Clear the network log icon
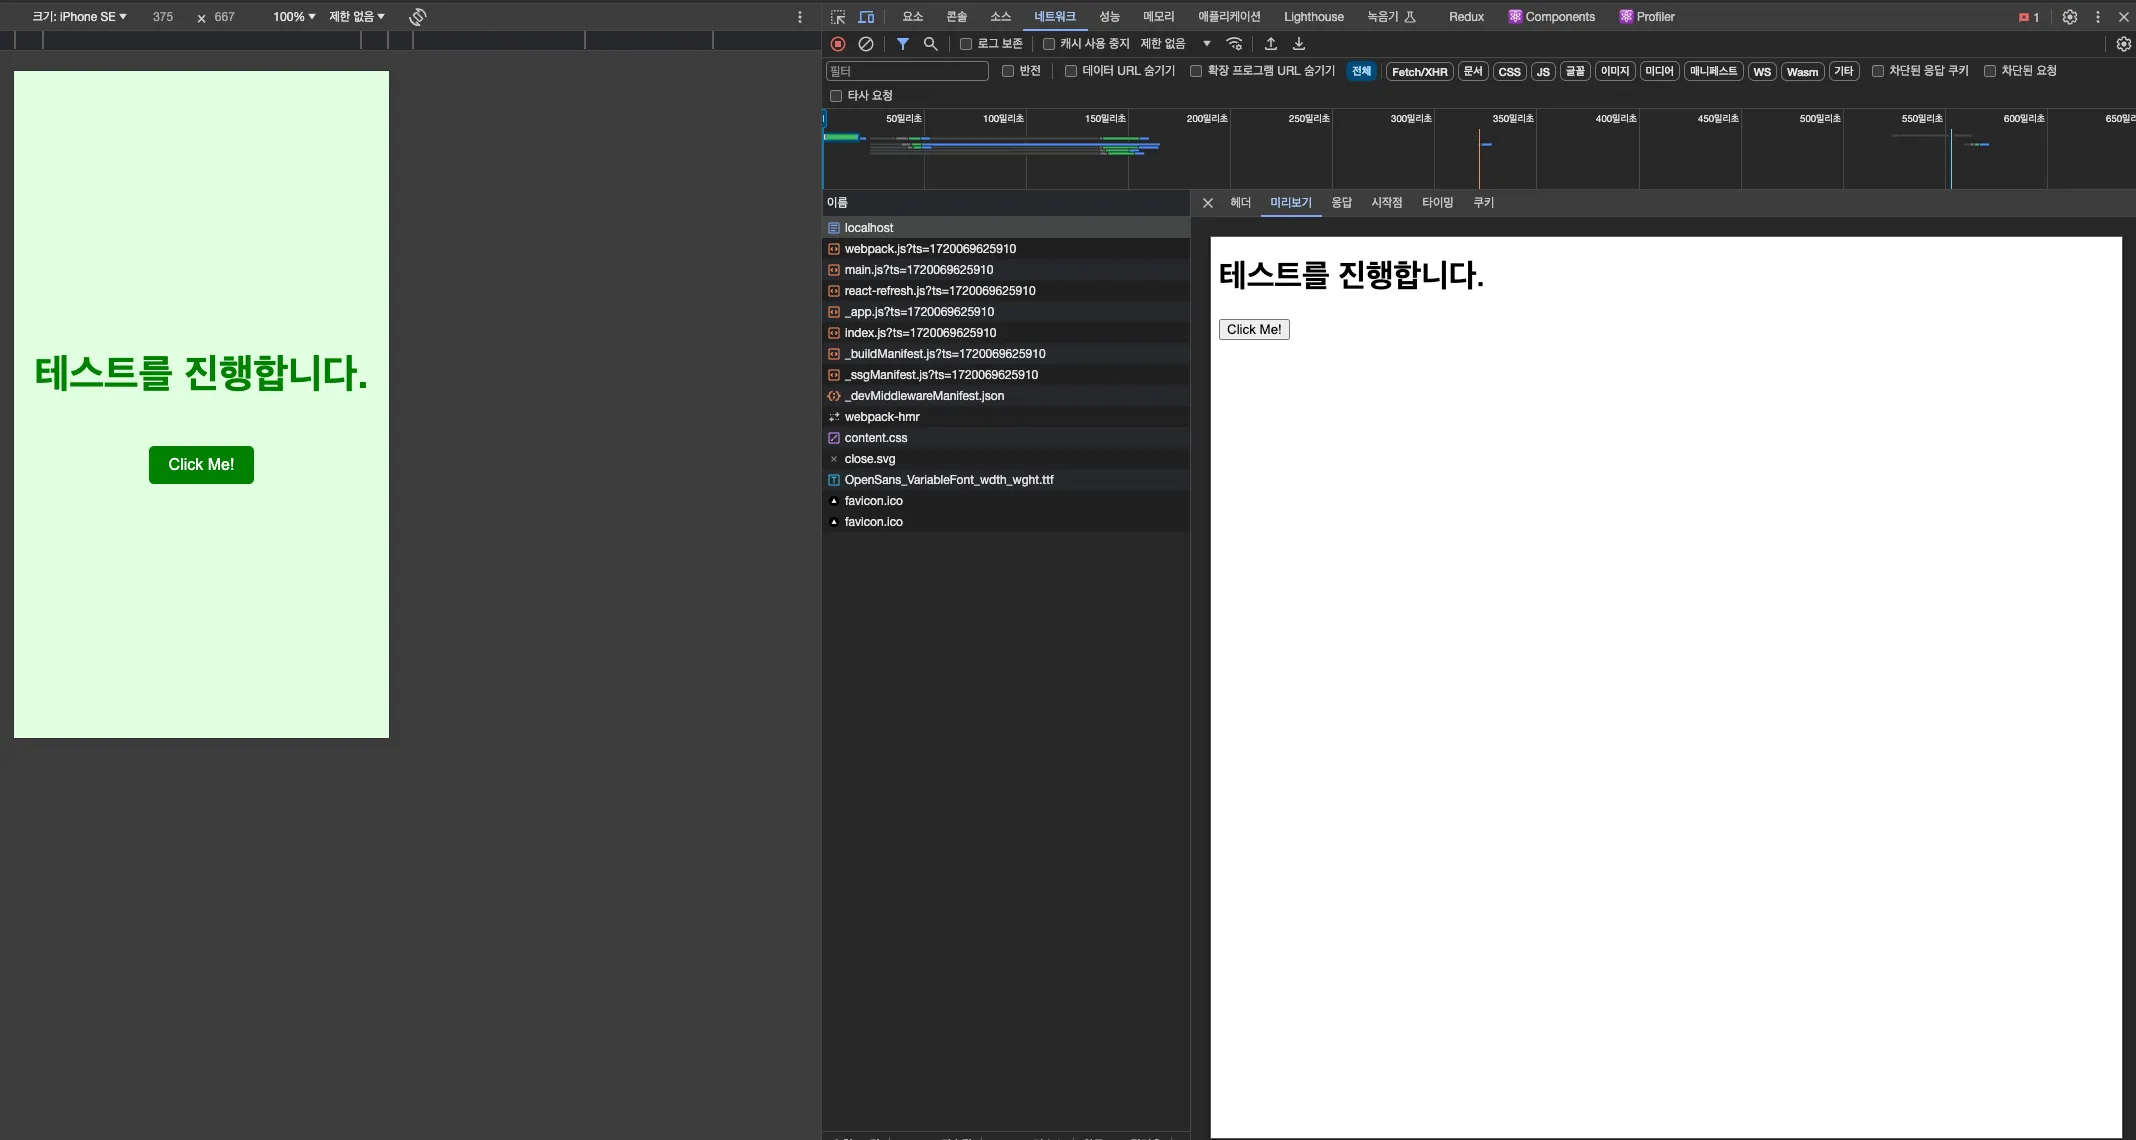 coord(866,44)
